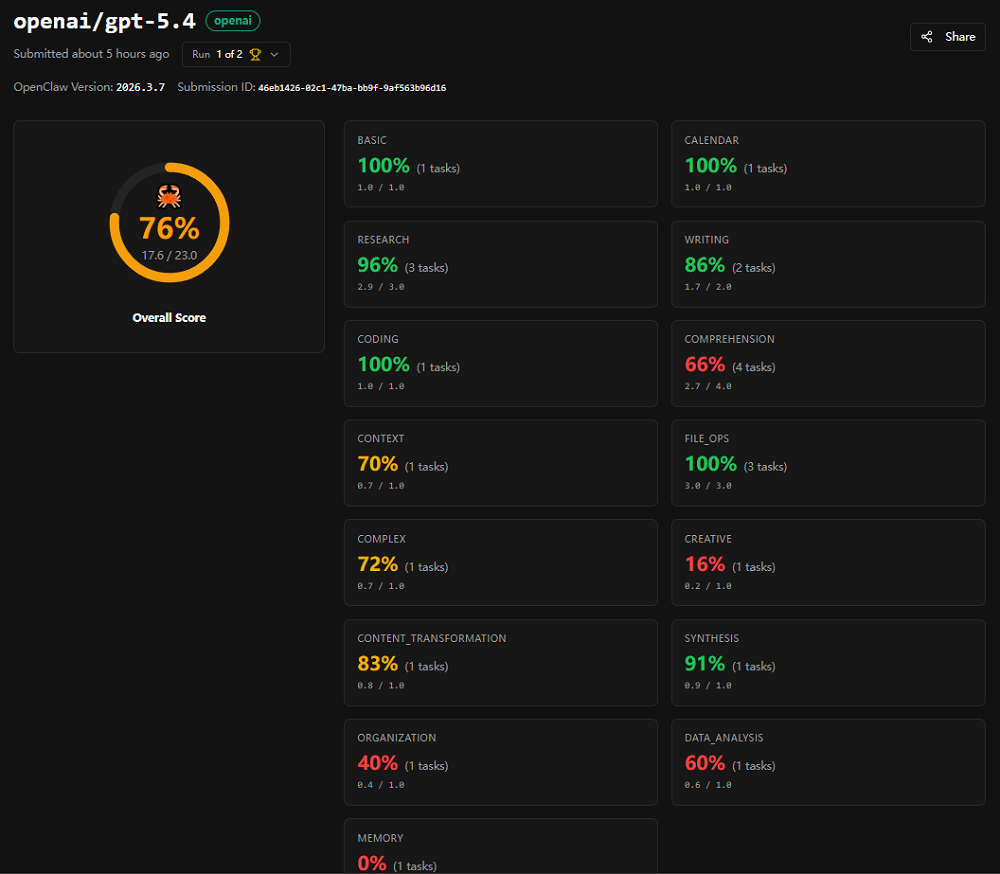1000x874 pixels.
Task: Expand the Run selector chevron
Action: tap(274, 54)
